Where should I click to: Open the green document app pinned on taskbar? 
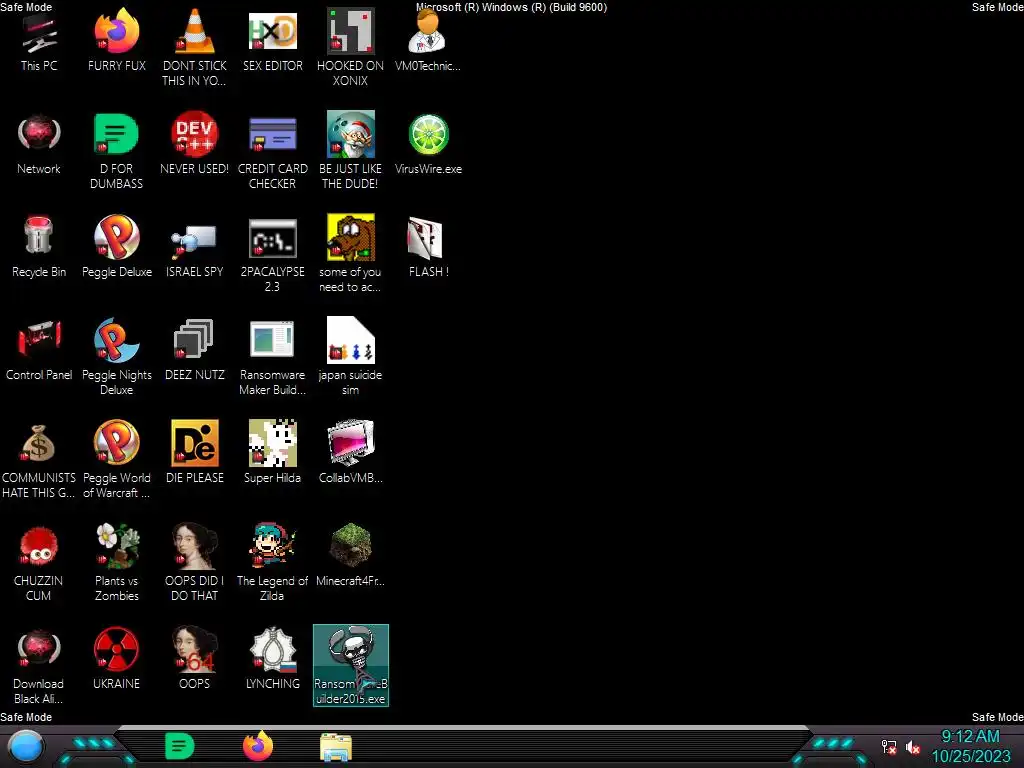[179, 746]
